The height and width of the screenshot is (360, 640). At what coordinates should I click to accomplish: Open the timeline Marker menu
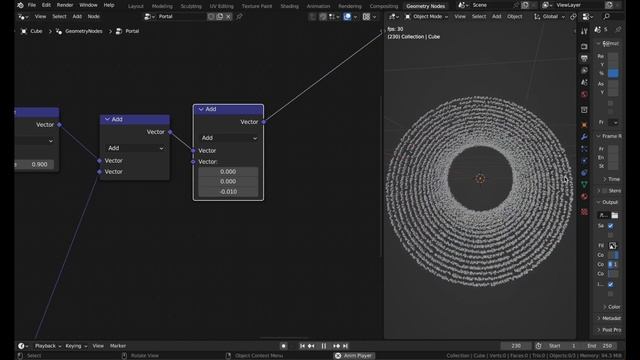point(118,346)
